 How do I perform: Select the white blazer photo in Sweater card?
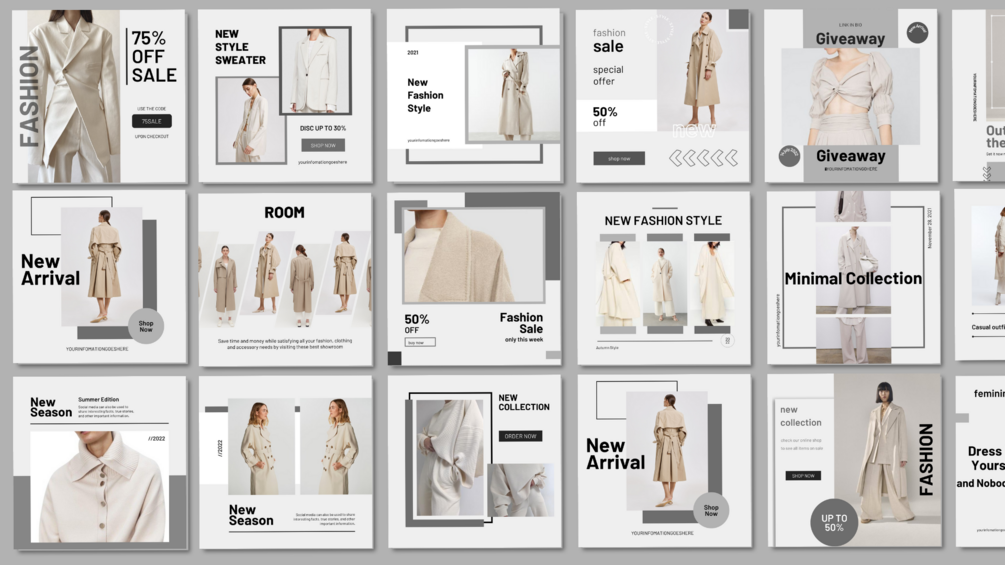point(315,70)
